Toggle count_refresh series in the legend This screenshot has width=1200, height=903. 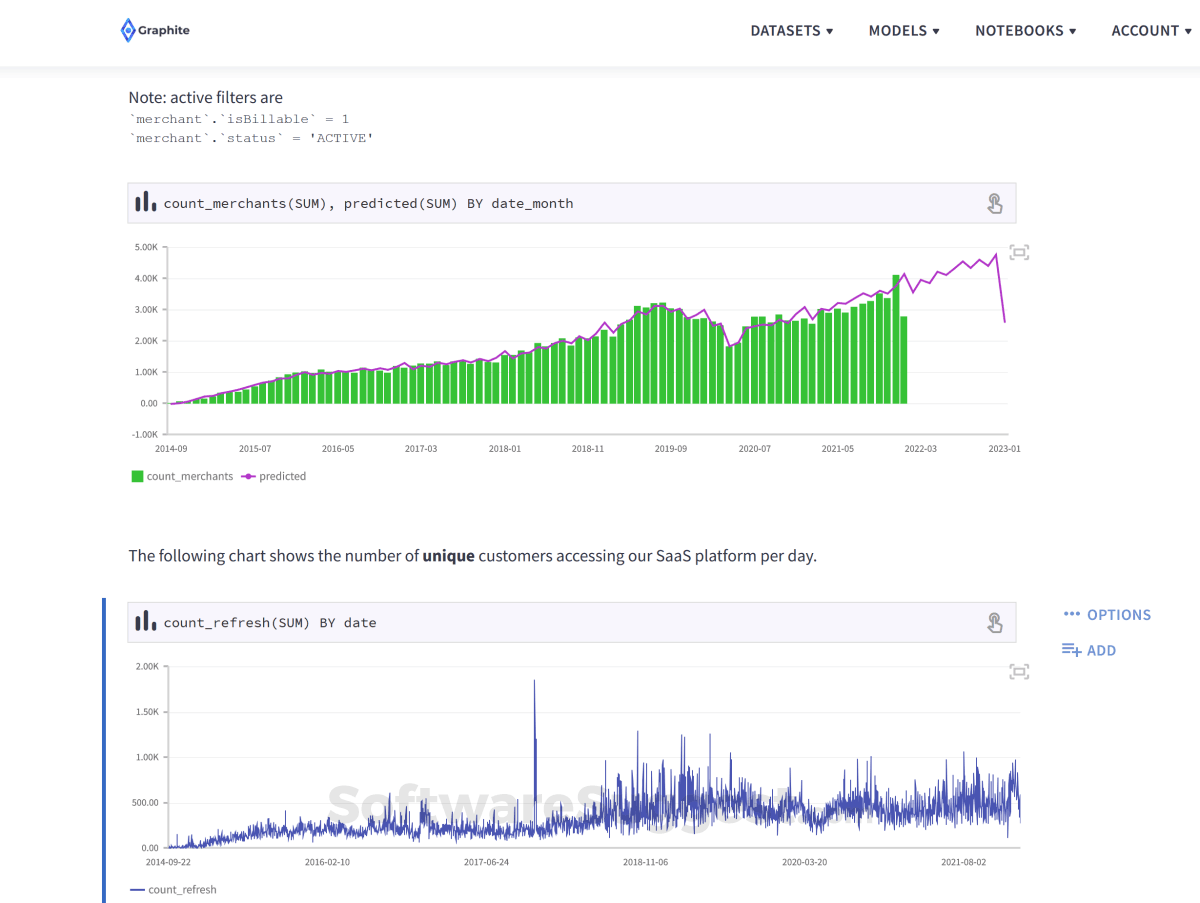[174, 890]
